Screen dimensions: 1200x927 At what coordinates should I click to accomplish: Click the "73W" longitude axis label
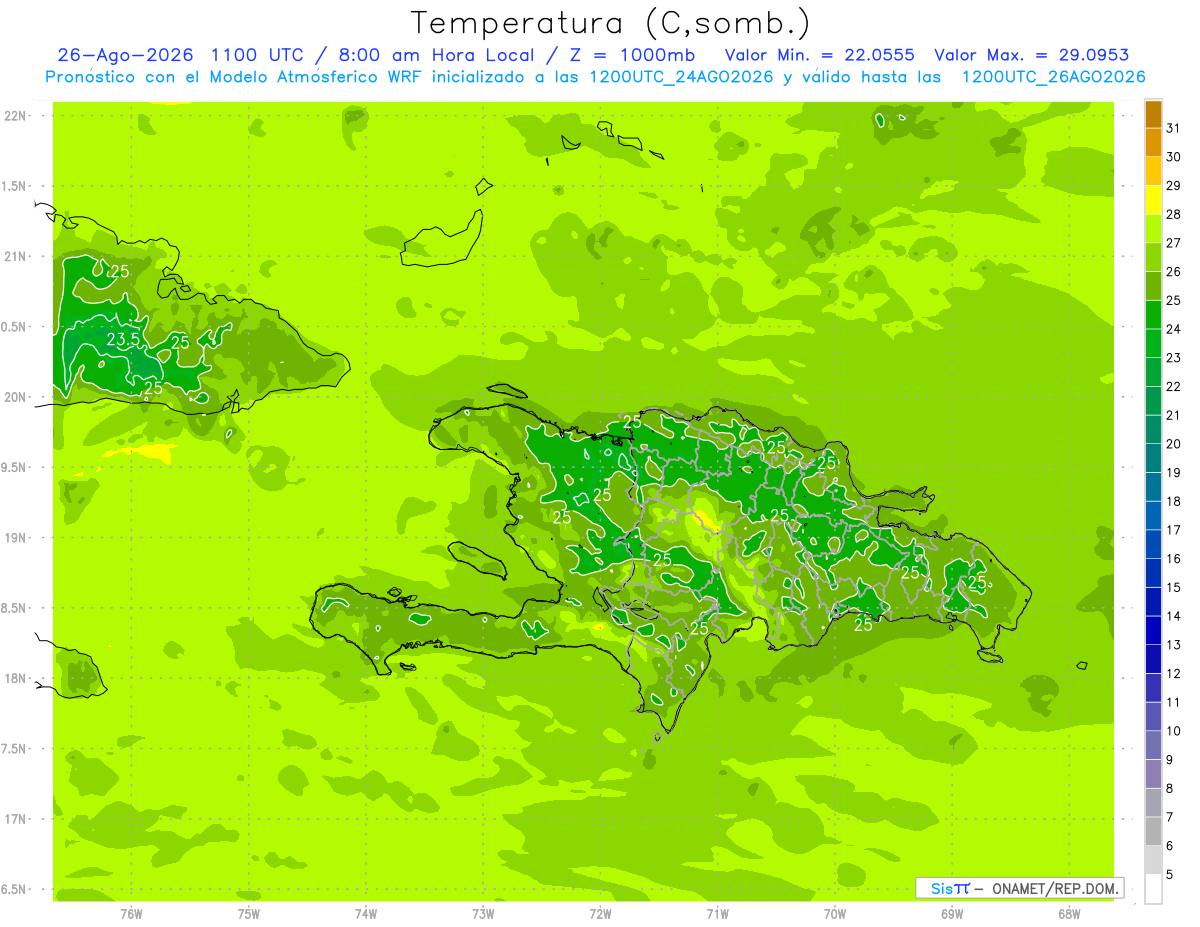tap(483, 914)
